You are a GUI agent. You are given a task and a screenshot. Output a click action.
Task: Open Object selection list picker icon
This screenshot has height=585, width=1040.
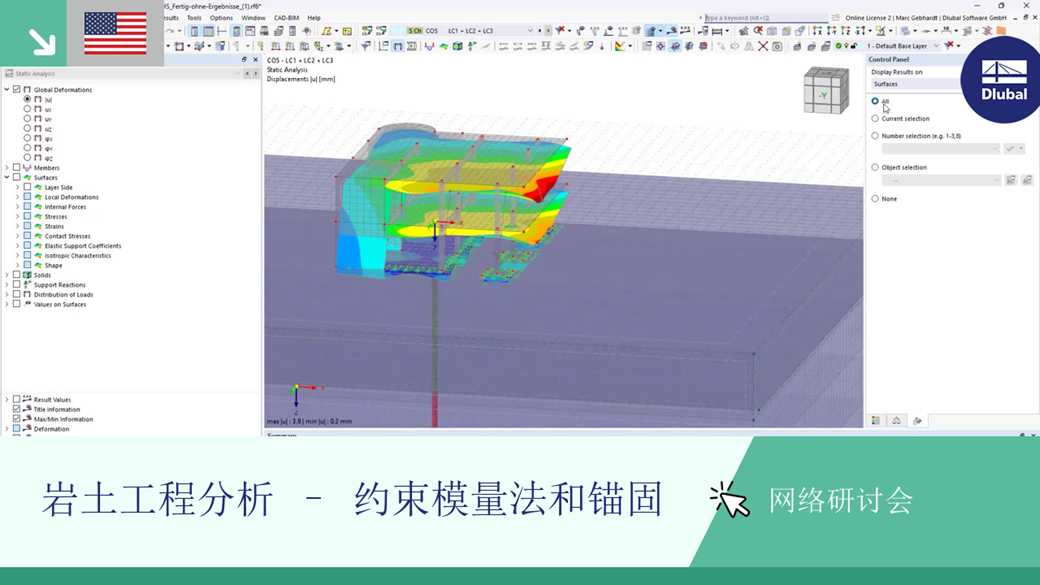coord(1011,179)
